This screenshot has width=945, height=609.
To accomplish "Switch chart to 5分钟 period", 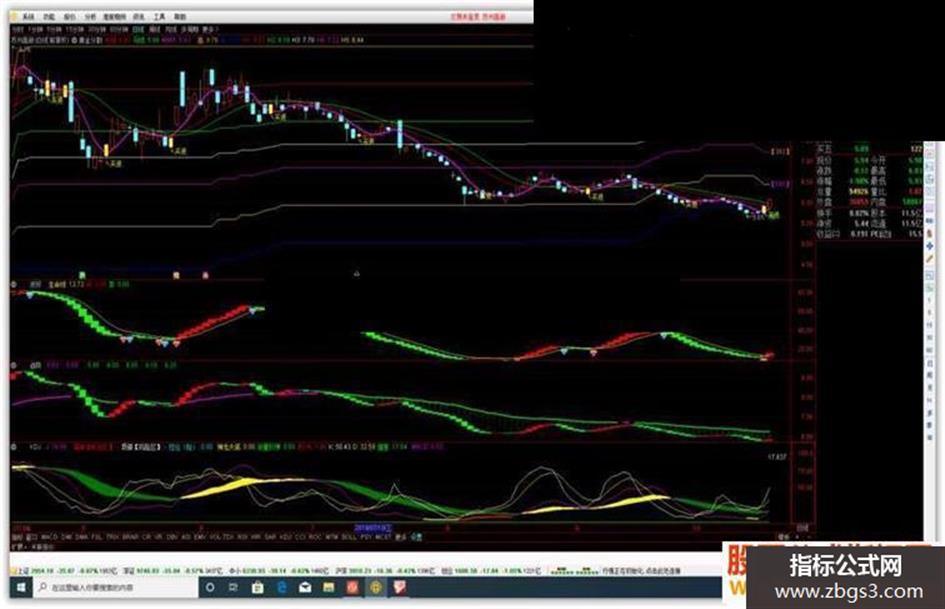I will 54,29.
